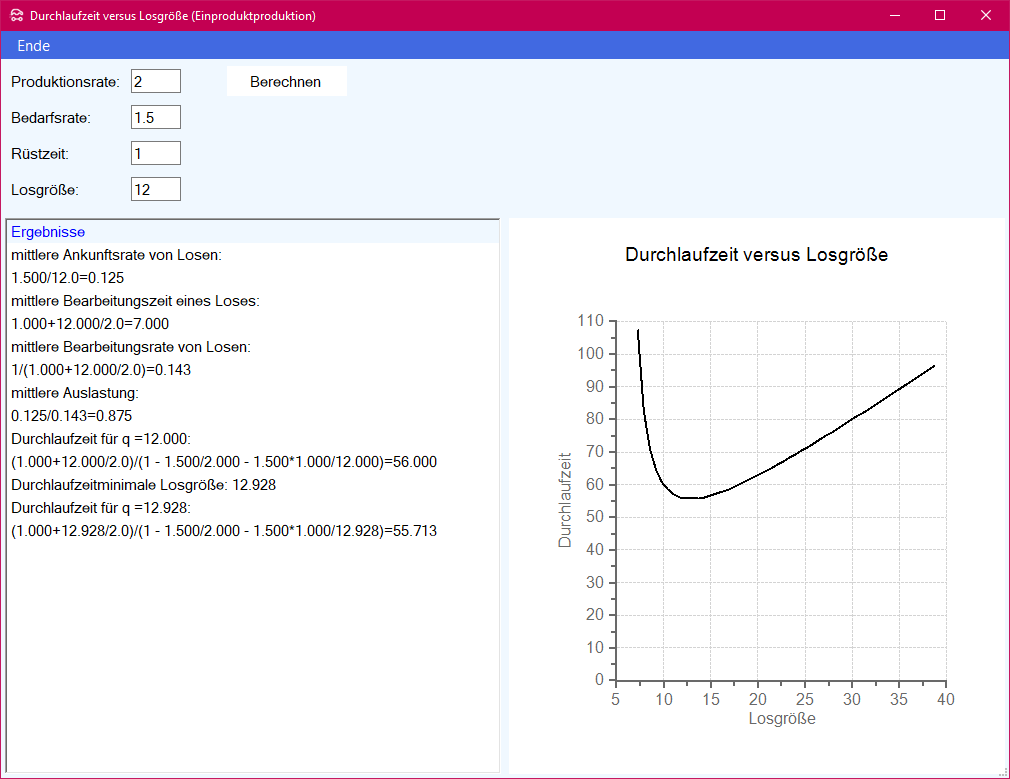
Task: Click the Produktionsrate input field
Action: pos(155,81)
